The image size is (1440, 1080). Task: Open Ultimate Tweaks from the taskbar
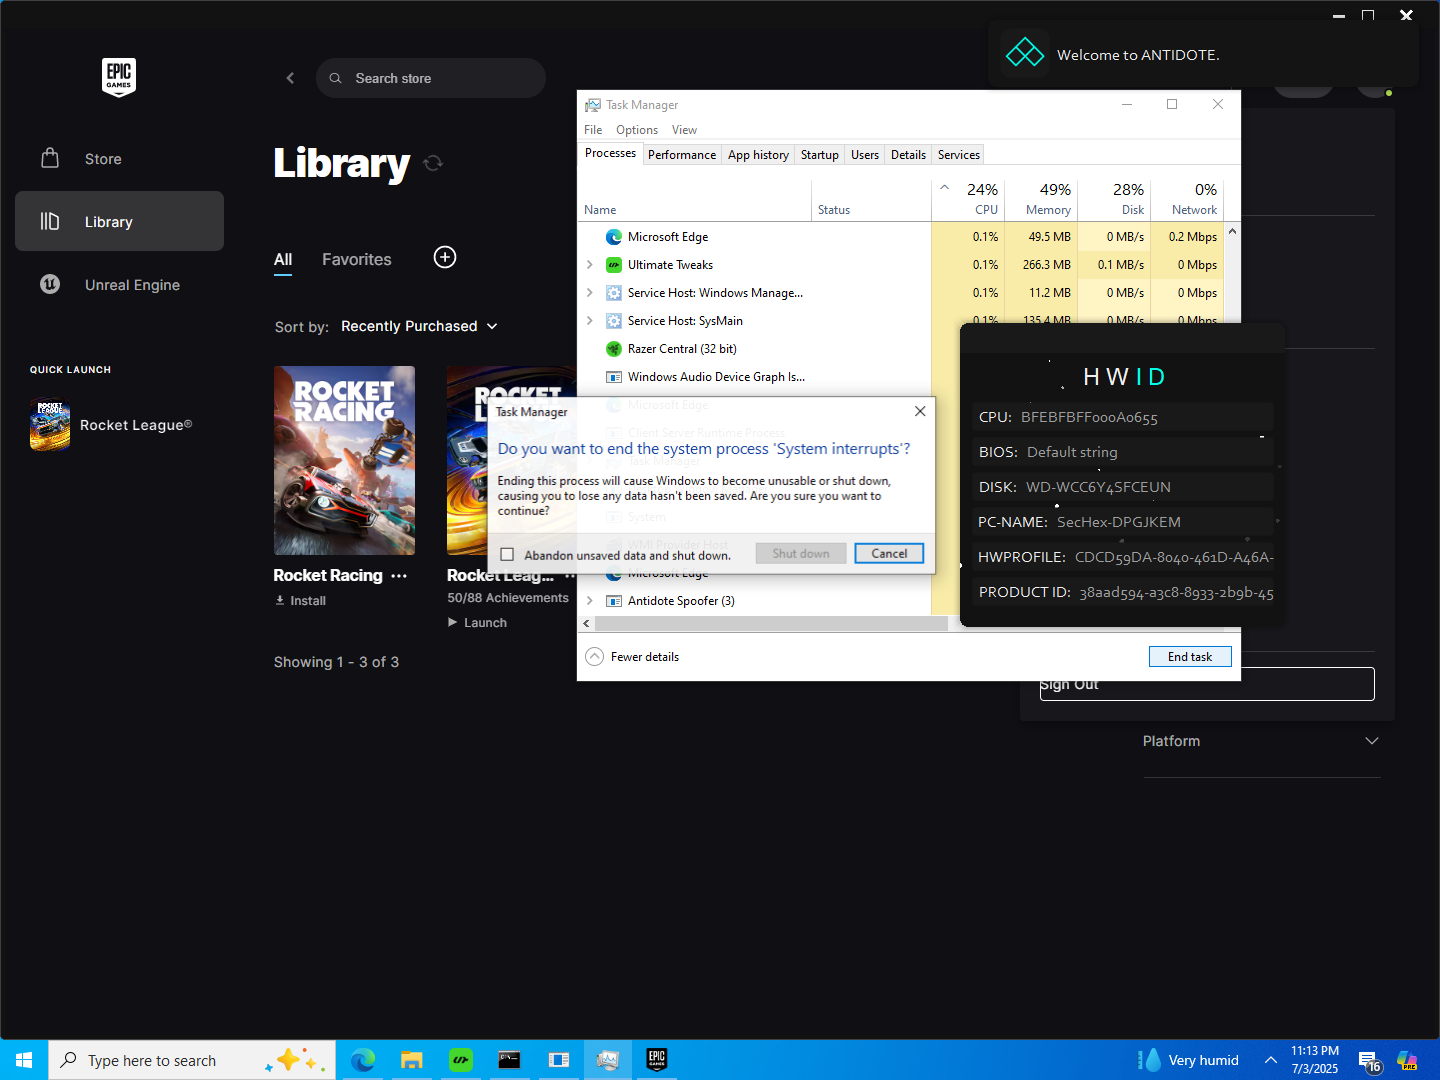coord(460,1060)
